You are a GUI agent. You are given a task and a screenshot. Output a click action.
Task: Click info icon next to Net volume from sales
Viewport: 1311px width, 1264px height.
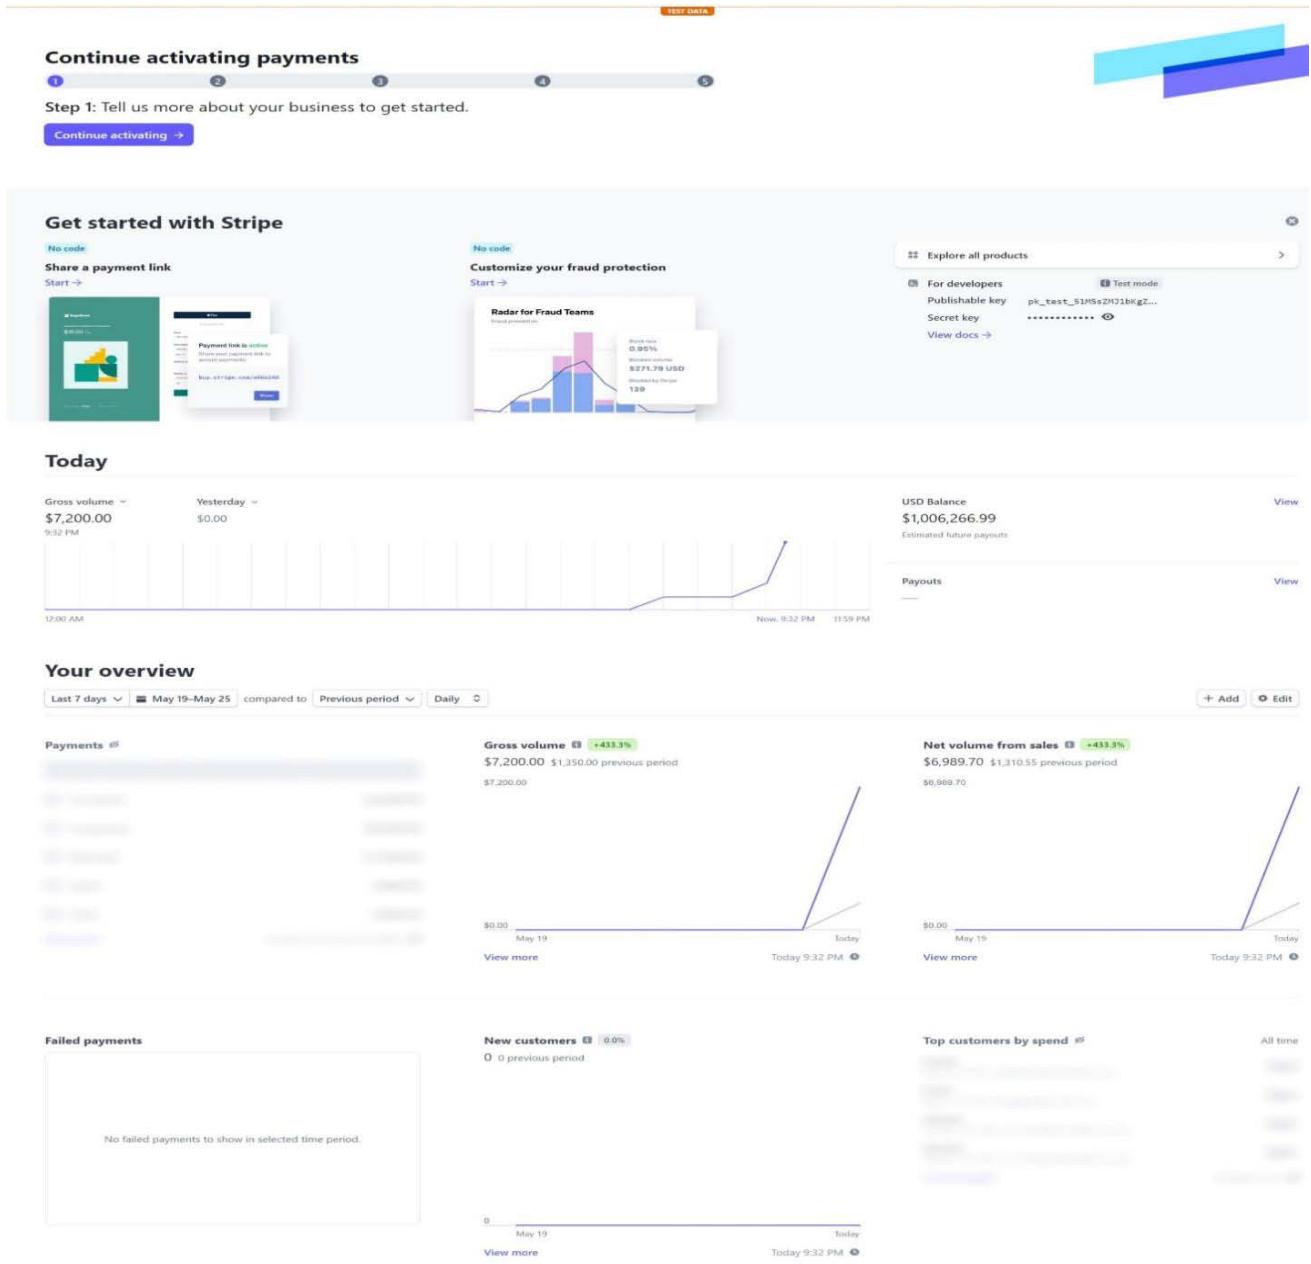tap(1069, 745)
